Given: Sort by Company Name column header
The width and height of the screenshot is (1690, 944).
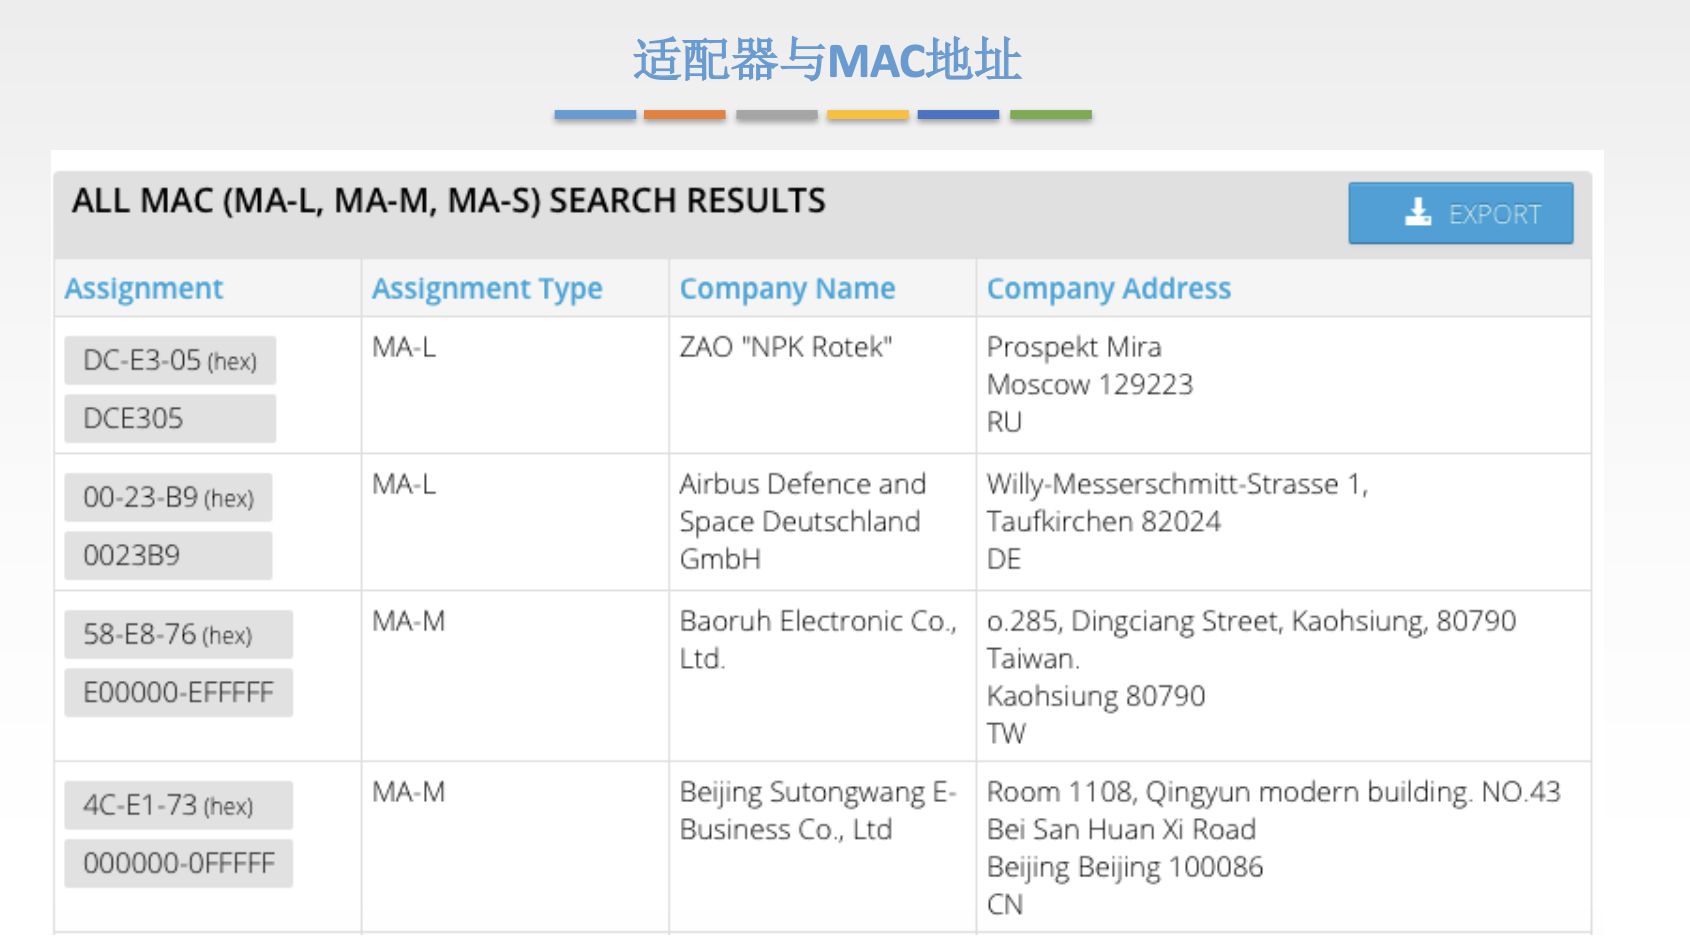Looking at the screenshot, I should tap(787, 289).
